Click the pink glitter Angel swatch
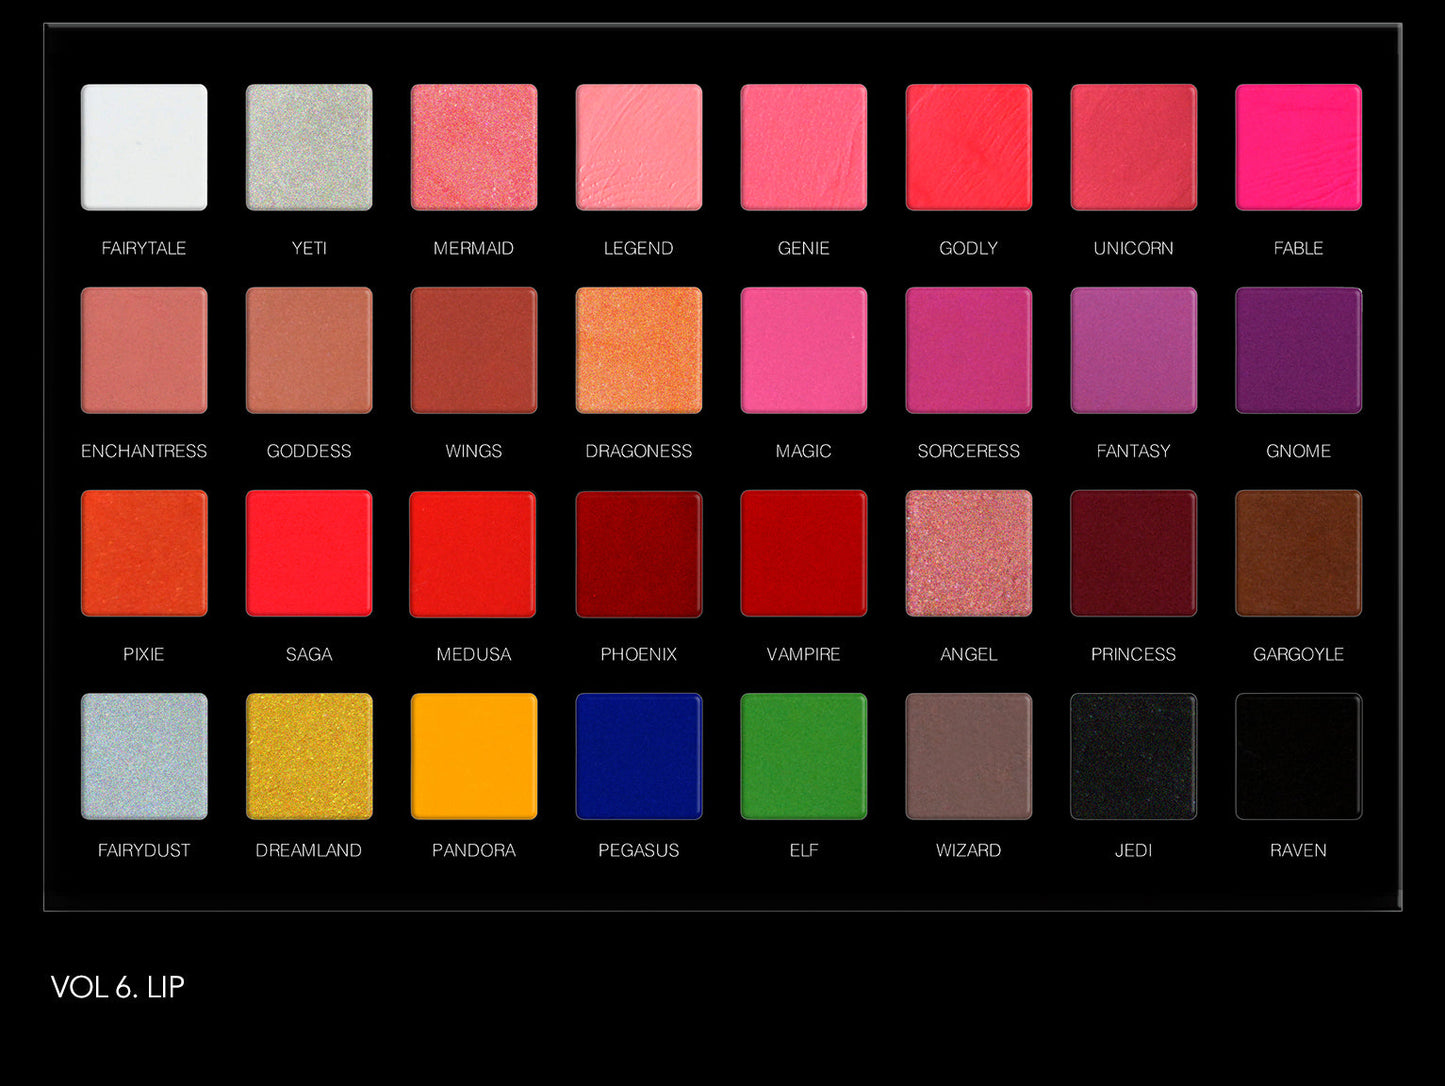The image size is (1445, 1086). pyautogui.click(x=968, y=553)
